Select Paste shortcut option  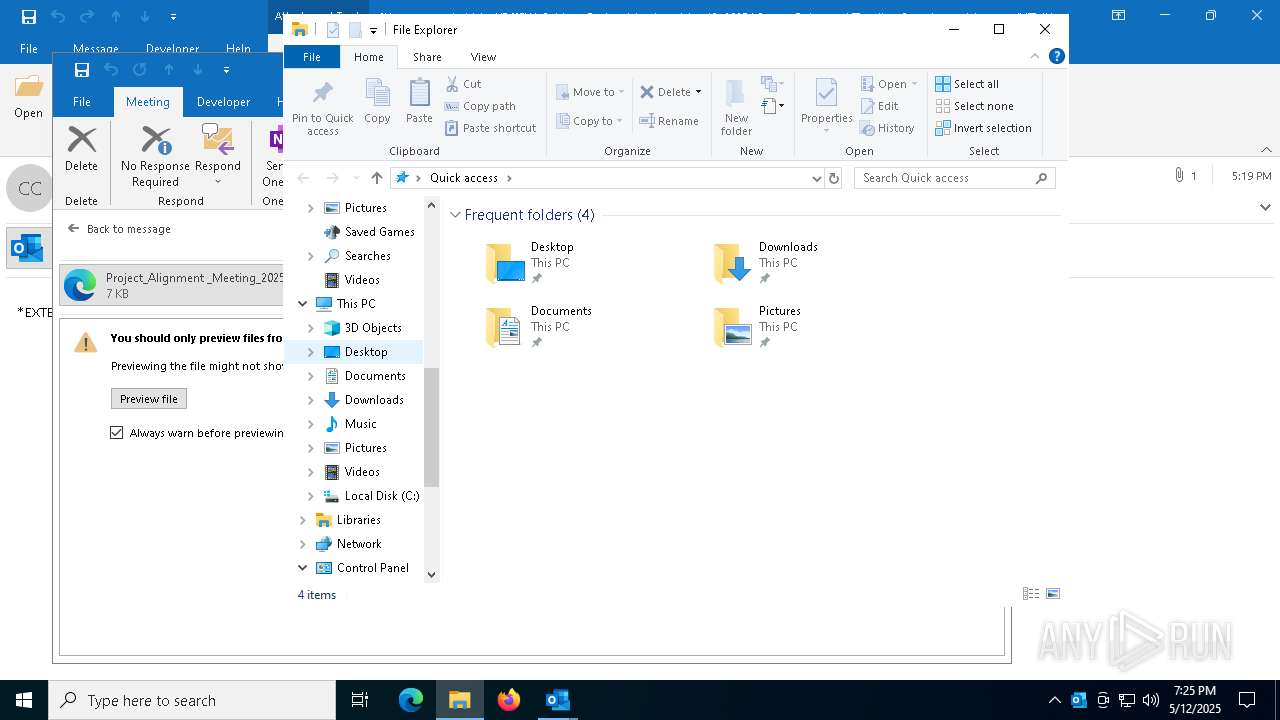point(490,128)
